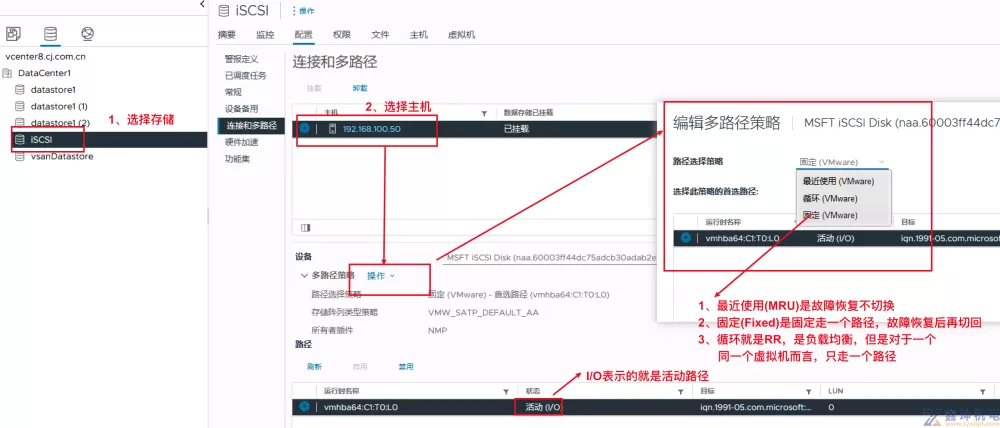Switch to the 权限 tab
1000x428 pixels.
pyautogui.click(x=342, y=34)
